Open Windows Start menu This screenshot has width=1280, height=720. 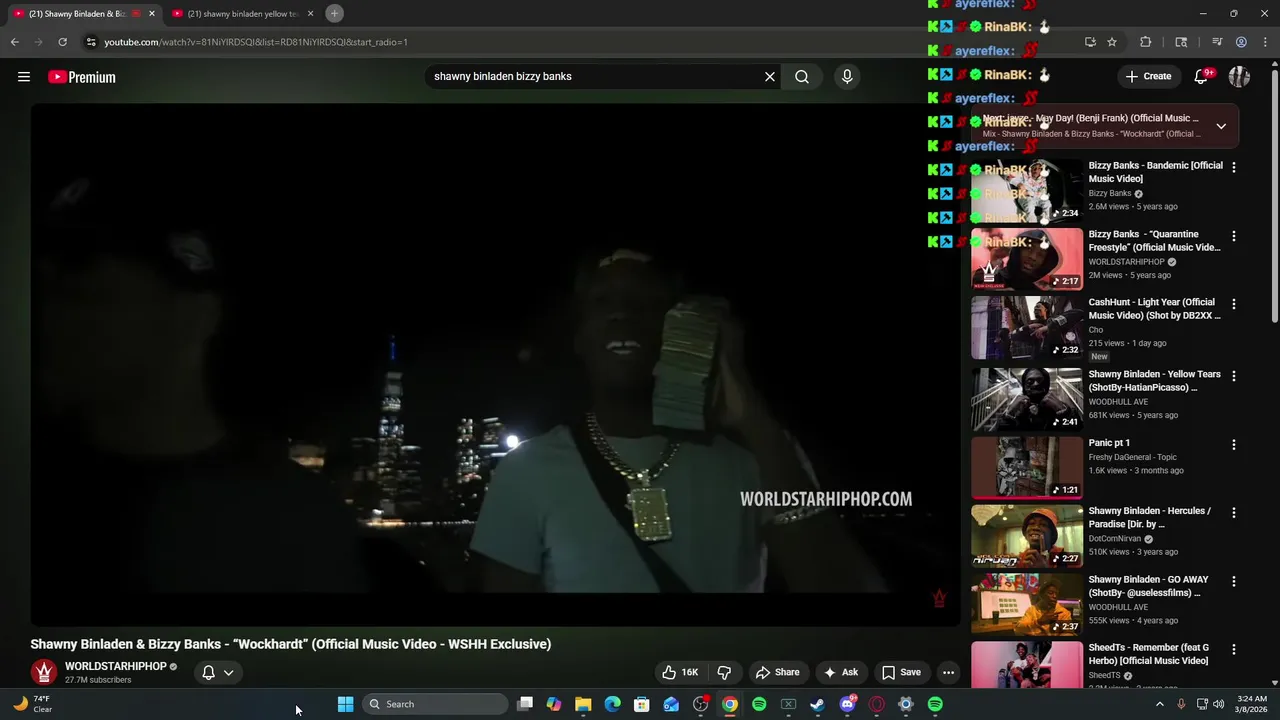click(x=345, y=704)
